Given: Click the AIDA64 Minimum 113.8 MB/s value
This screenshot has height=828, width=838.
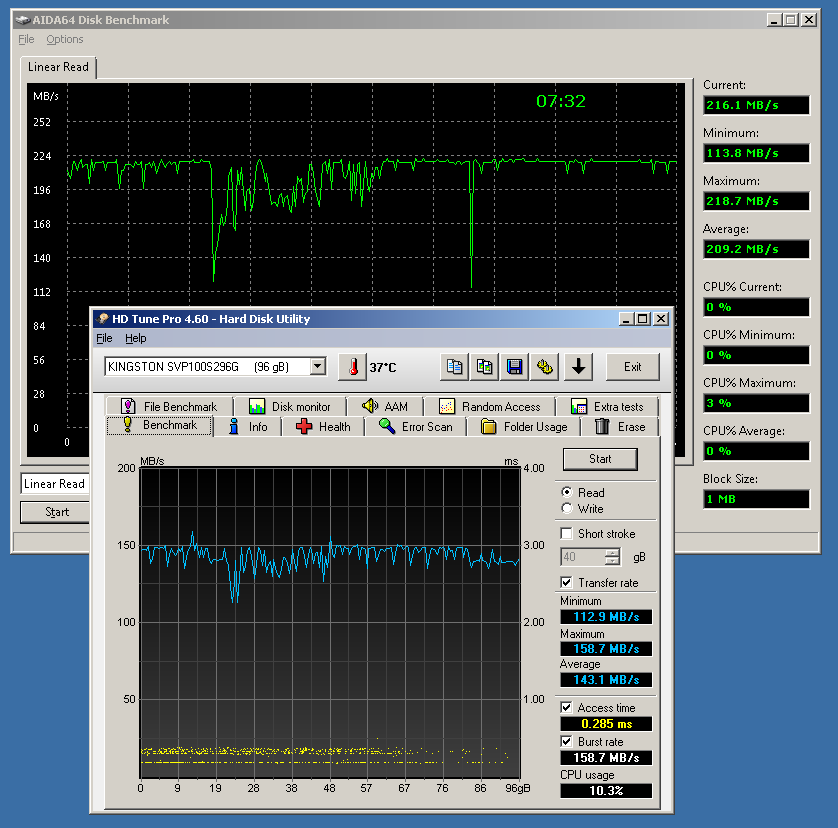Looking at the screenshot, I should (x=756, y=153).
